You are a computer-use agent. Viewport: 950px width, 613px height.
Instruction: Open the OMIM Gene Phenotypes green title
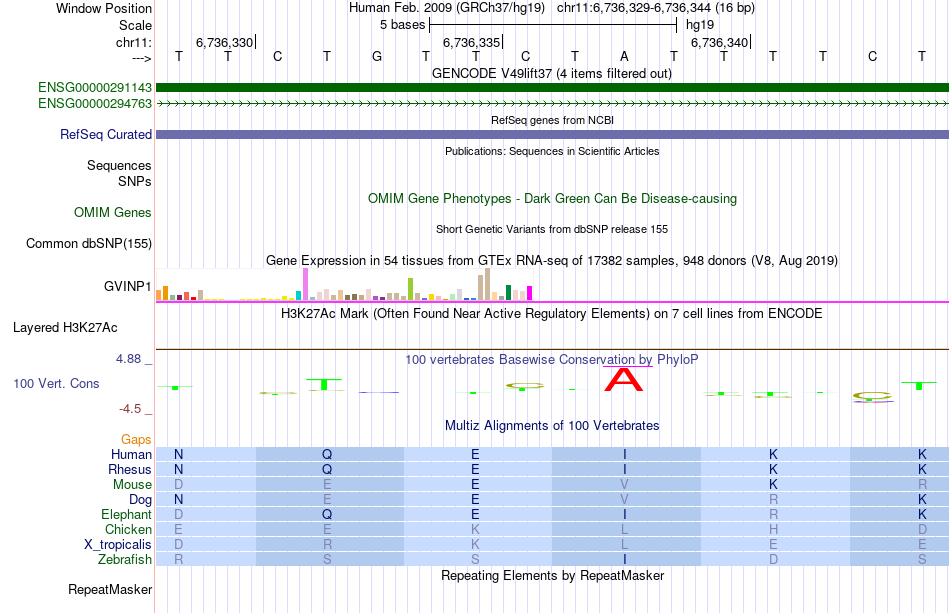(552, 199)
